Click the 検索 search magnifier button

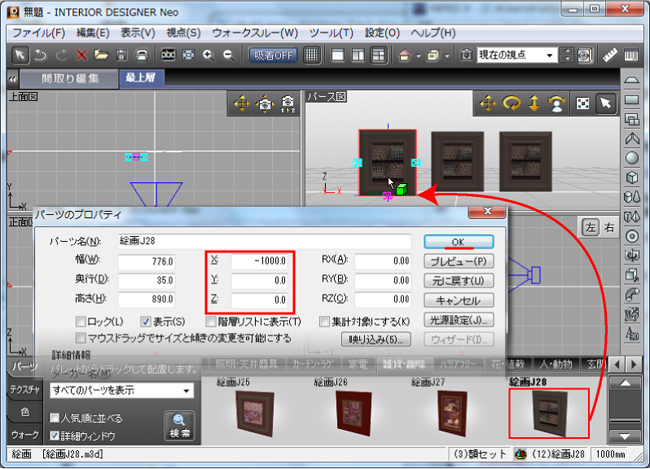click(179, 425)
